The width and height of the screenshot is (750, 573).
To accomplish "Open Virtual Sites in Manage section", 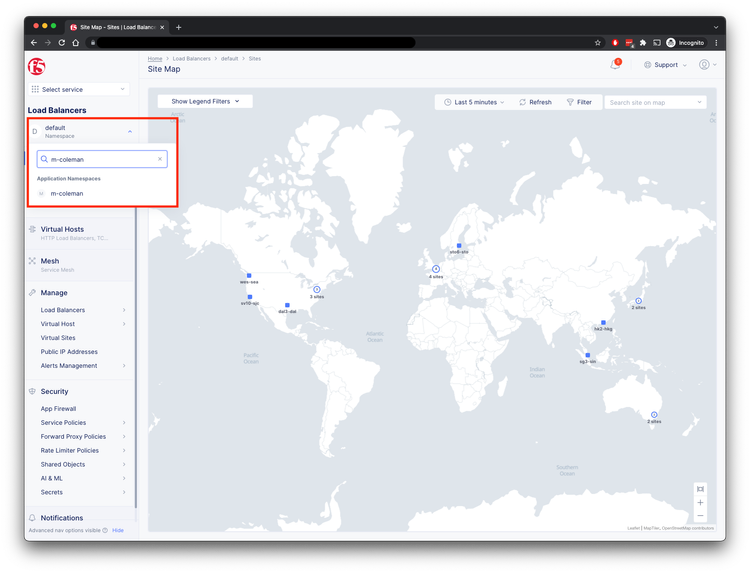I will (58, 338).
